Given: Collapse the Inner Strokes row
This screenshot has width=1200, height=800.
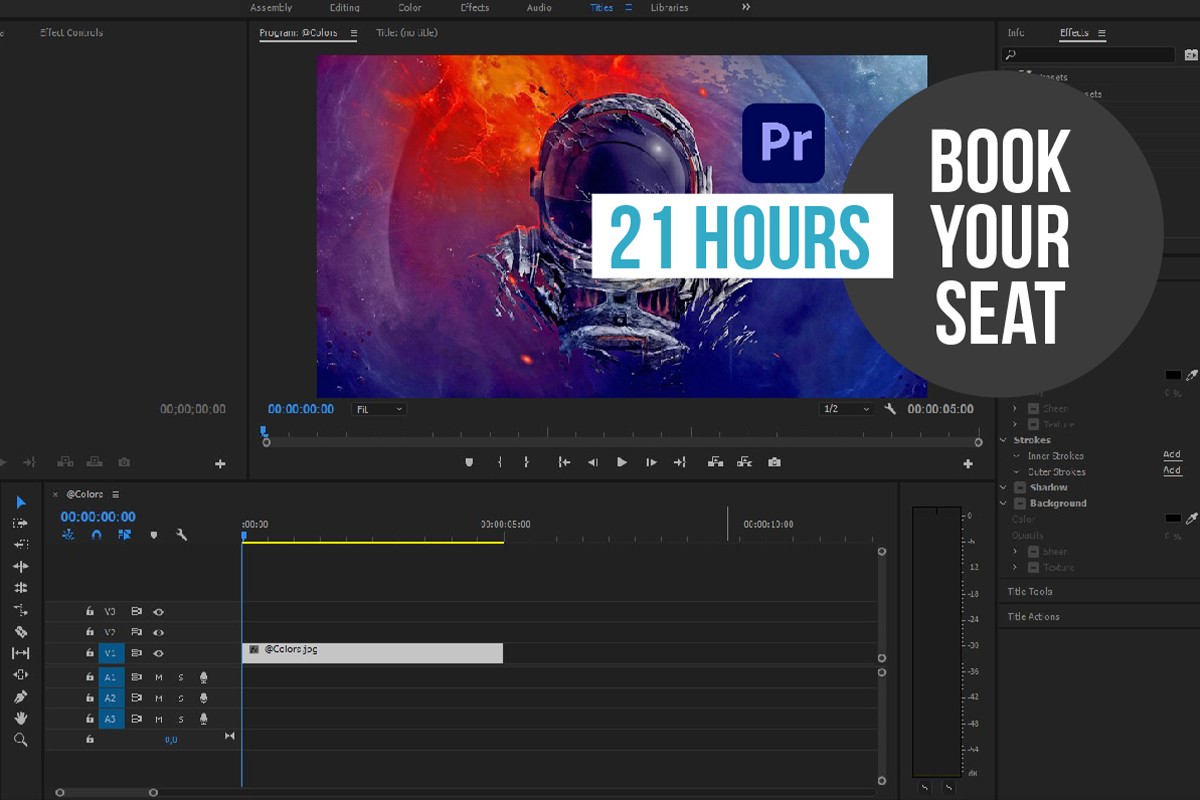Looking at the screenshot, I should tap(1018, 456).
